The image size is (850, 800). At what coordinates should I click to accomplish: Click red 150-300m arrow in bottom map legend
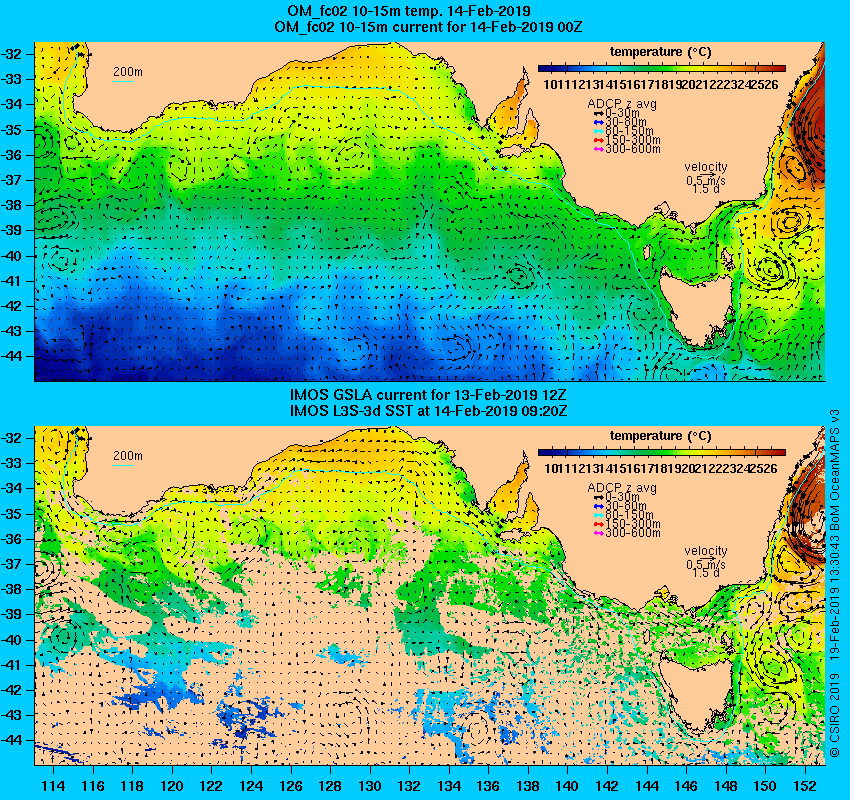[x=598, y=524]
